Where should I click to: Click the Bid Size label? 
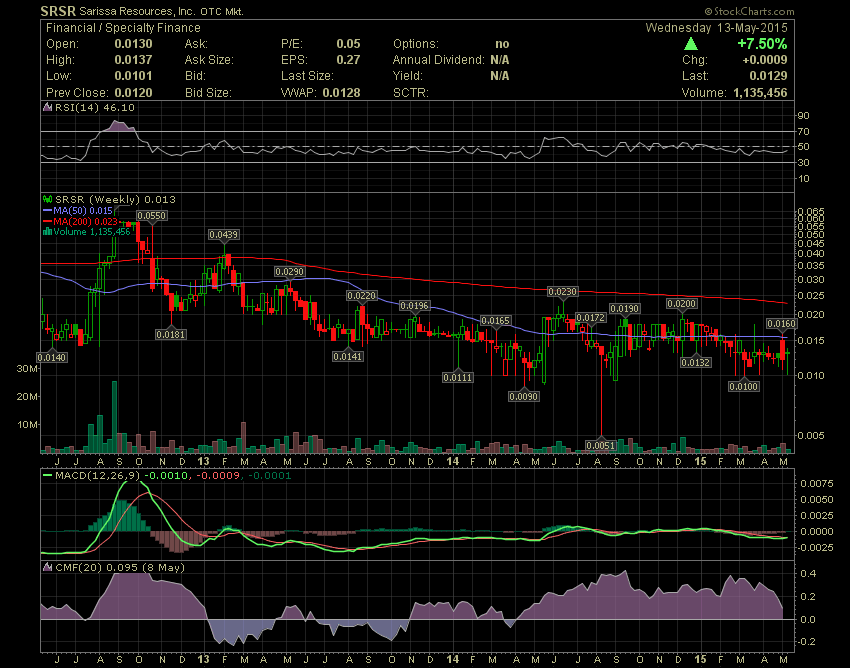coord(208,93)
